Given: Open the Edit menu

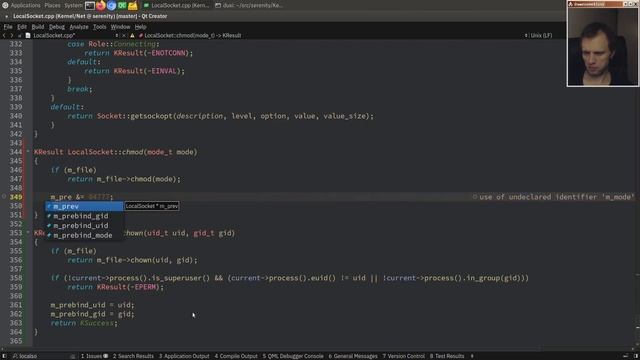Looking at the screenshot, I should [x=22, y=27].
